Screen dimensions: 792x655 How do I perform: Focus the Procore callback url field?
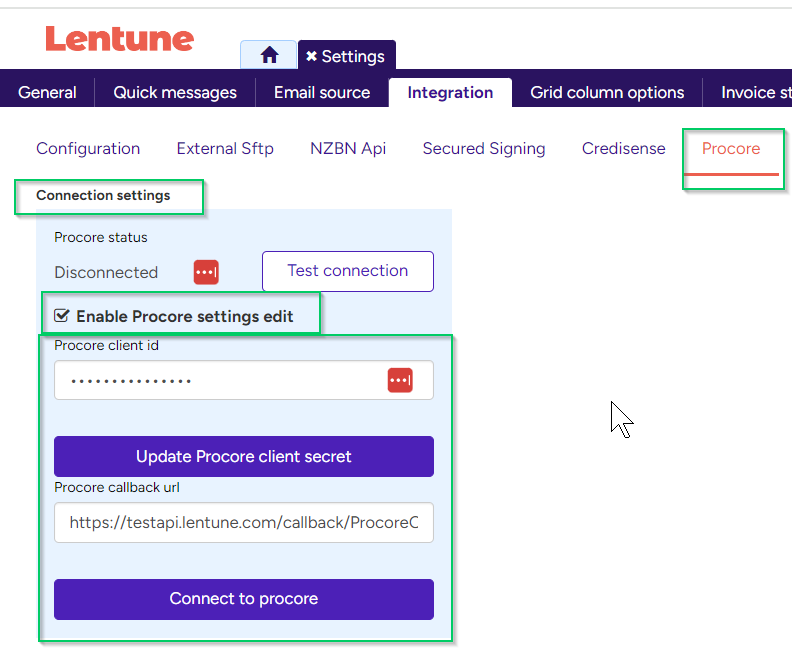244,522
